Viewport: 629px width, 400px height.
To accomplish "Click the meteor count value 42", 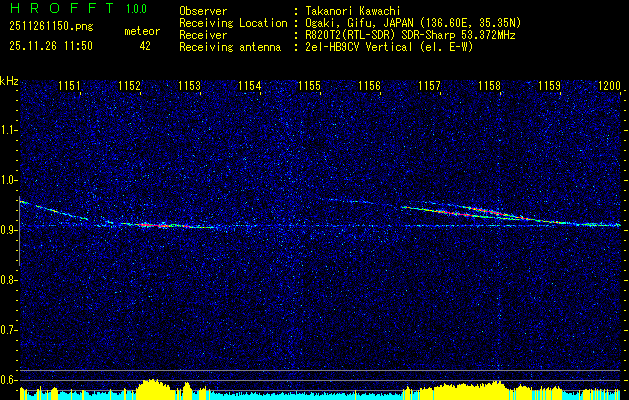I will [145, 46].
